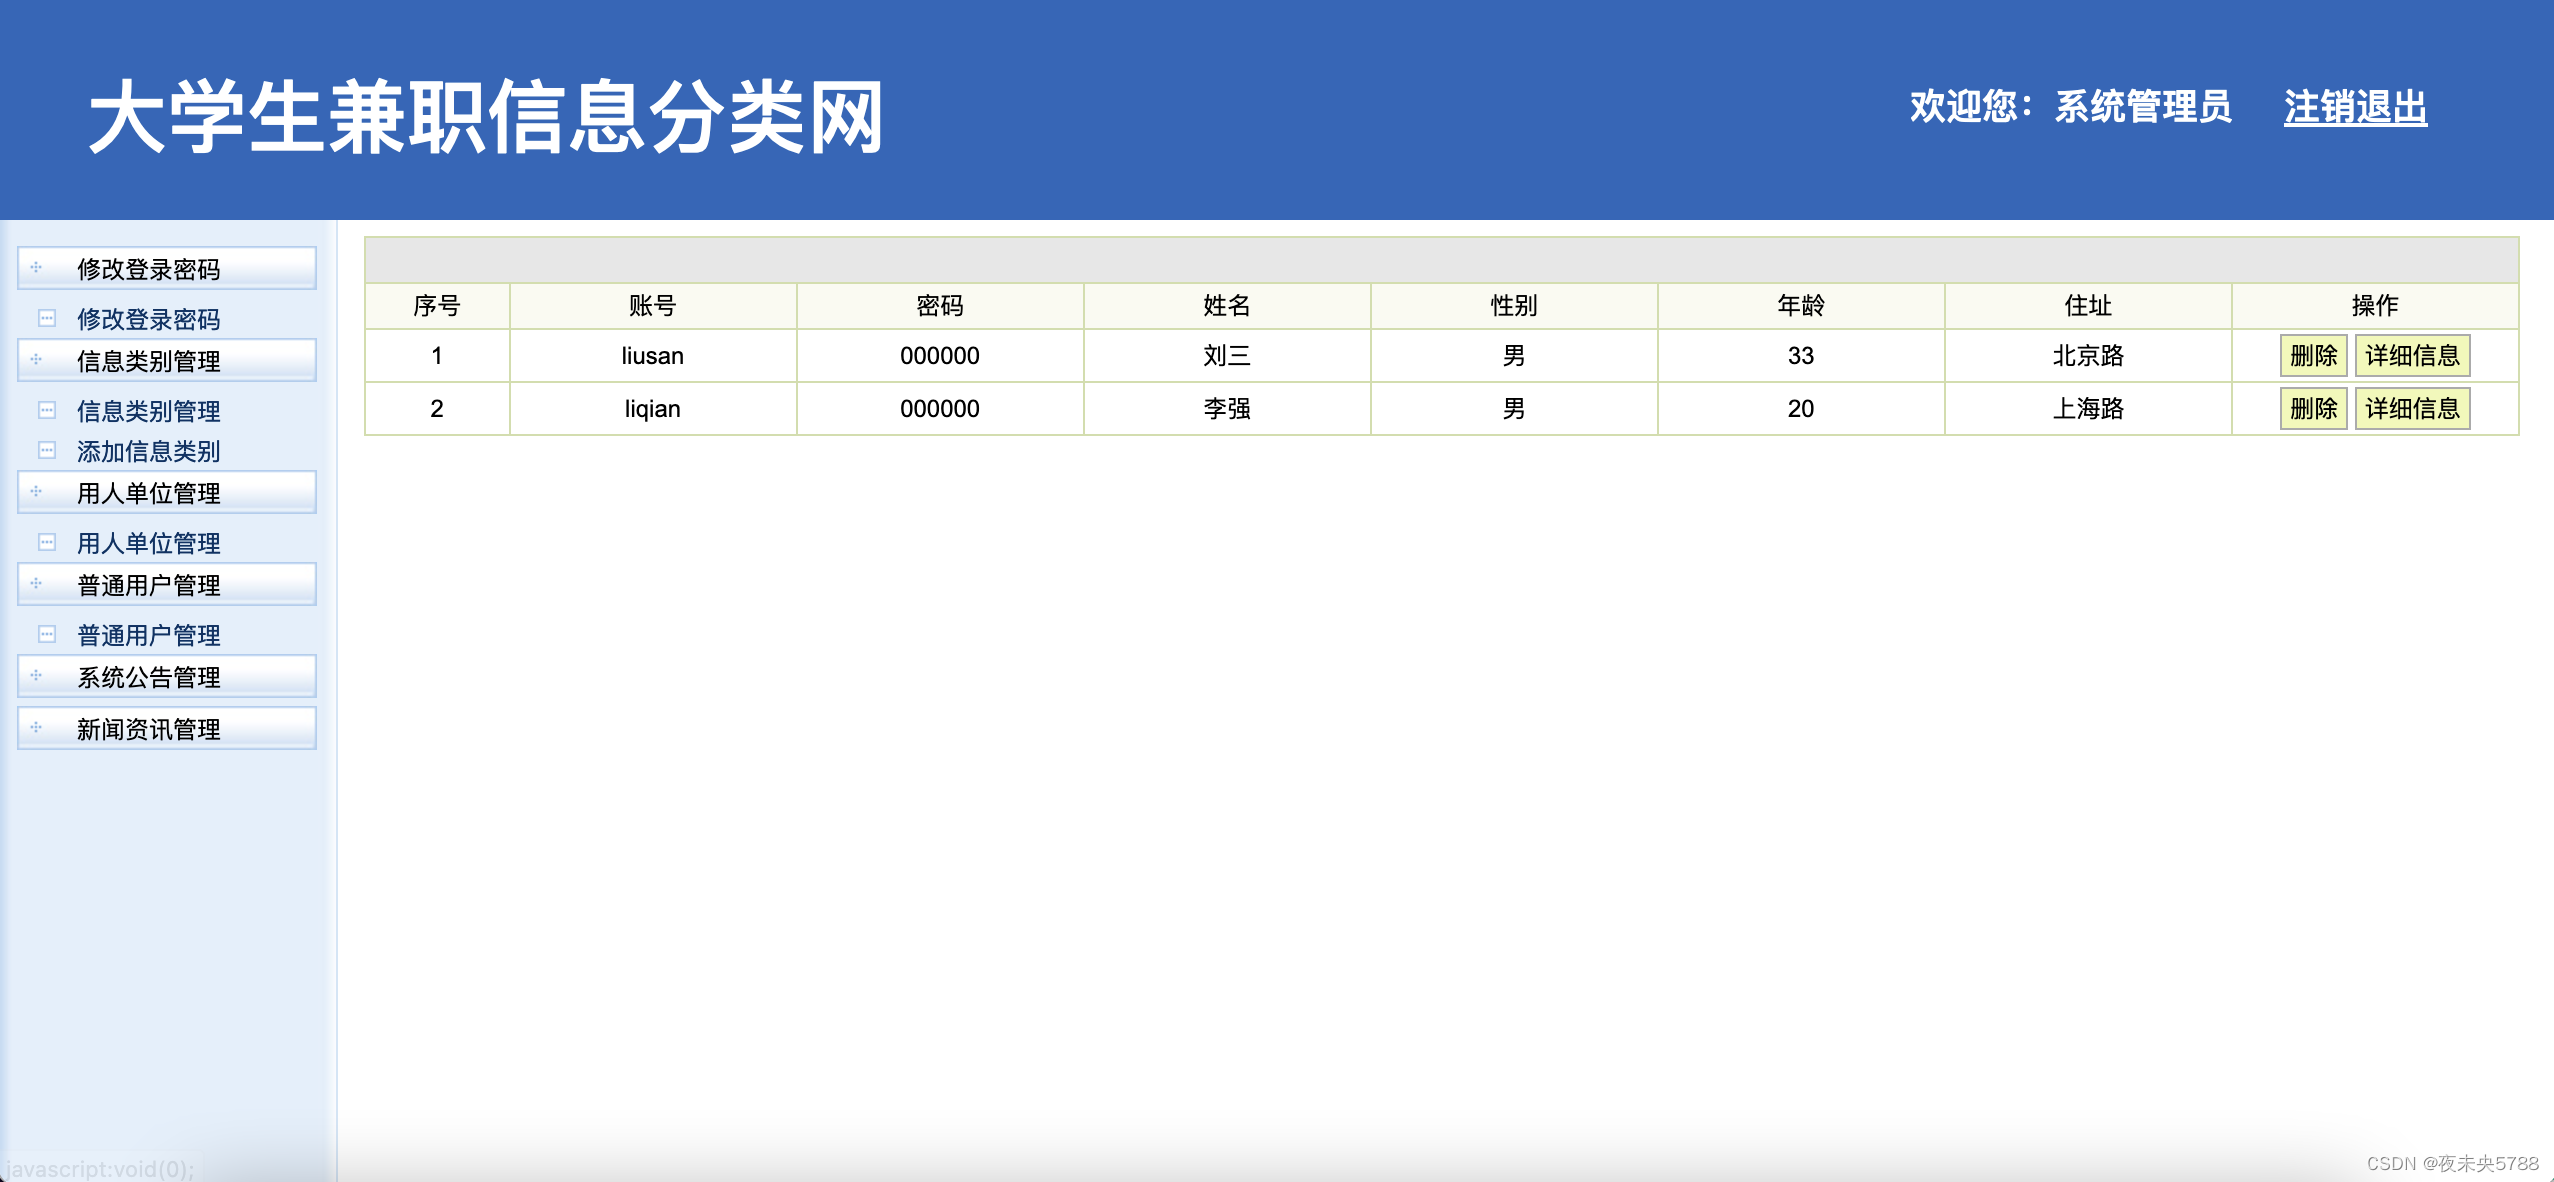Delete user liusan with 删除 button
Image resolution: width=2554 pixels, height=1182 pixels.
pyautogui.click(x=2313, y=356)
